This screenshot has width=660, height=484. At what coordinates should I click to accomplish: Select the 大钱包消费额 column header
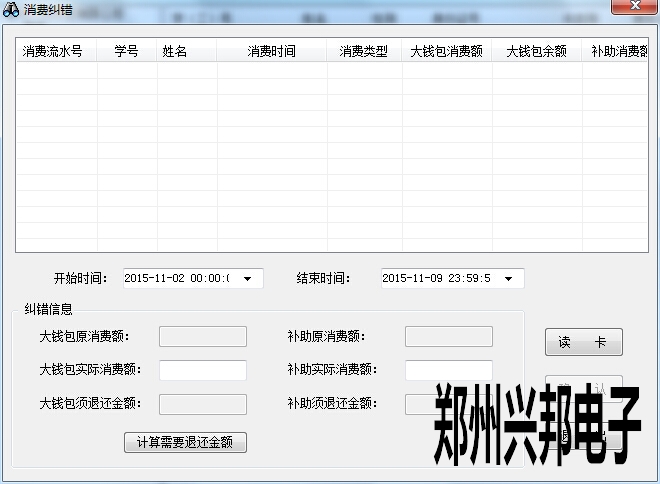click(447, 51)
